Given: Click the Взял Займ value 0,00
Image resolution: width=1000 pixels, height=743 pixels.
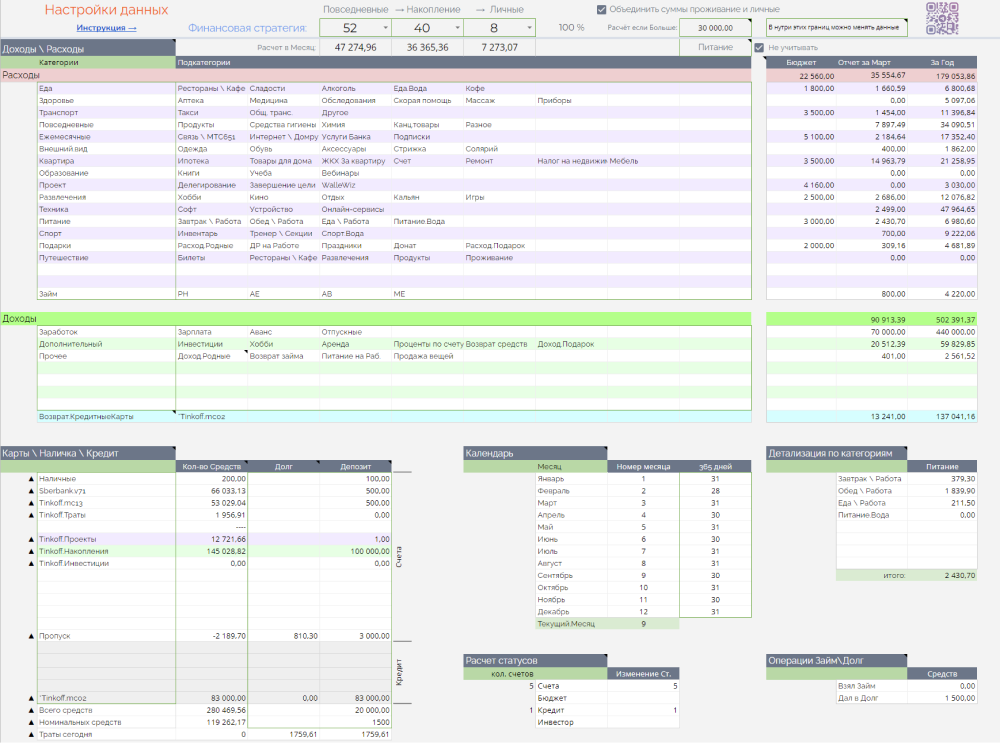Looking at the screenshot, I should click(x=942, y=686).
